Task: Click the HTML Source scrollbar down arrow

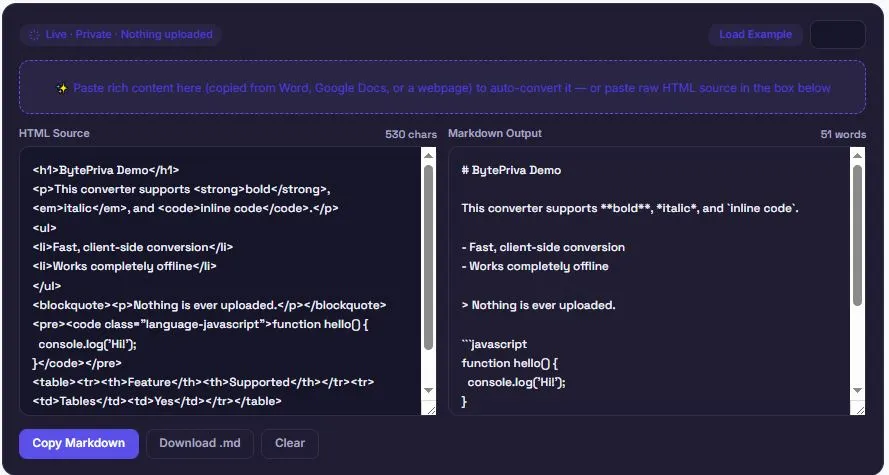Action: click(x=429, y=391)
